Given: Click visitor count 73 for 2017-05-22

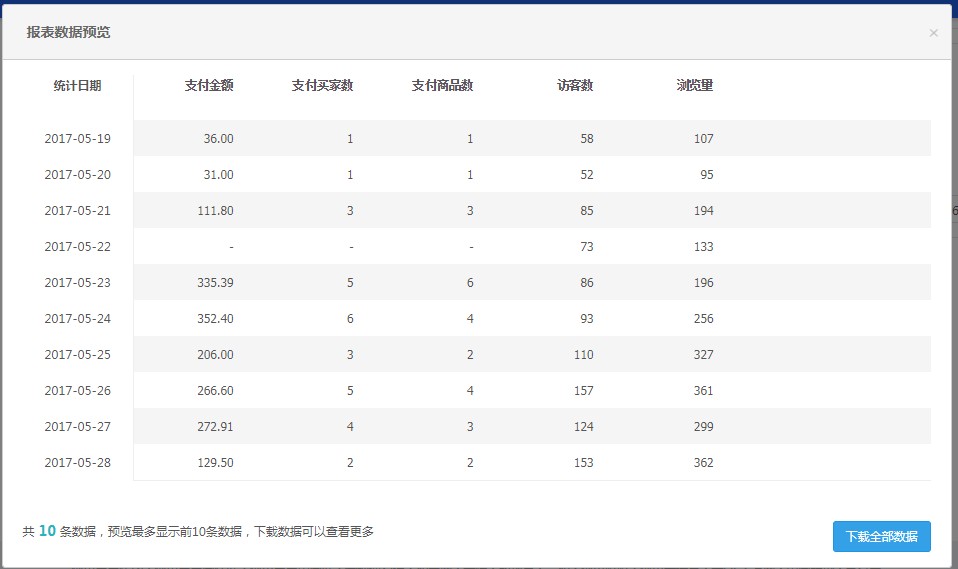Looking at the screenshot, I should point(587,247).
